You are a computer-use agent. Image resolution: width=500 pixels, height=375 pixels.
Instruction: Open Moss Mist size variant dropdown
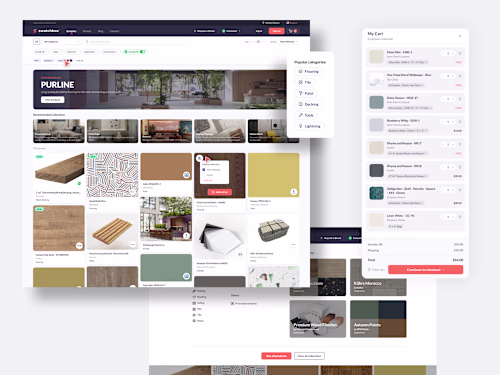pyautogui.click(x=407, y=62)
